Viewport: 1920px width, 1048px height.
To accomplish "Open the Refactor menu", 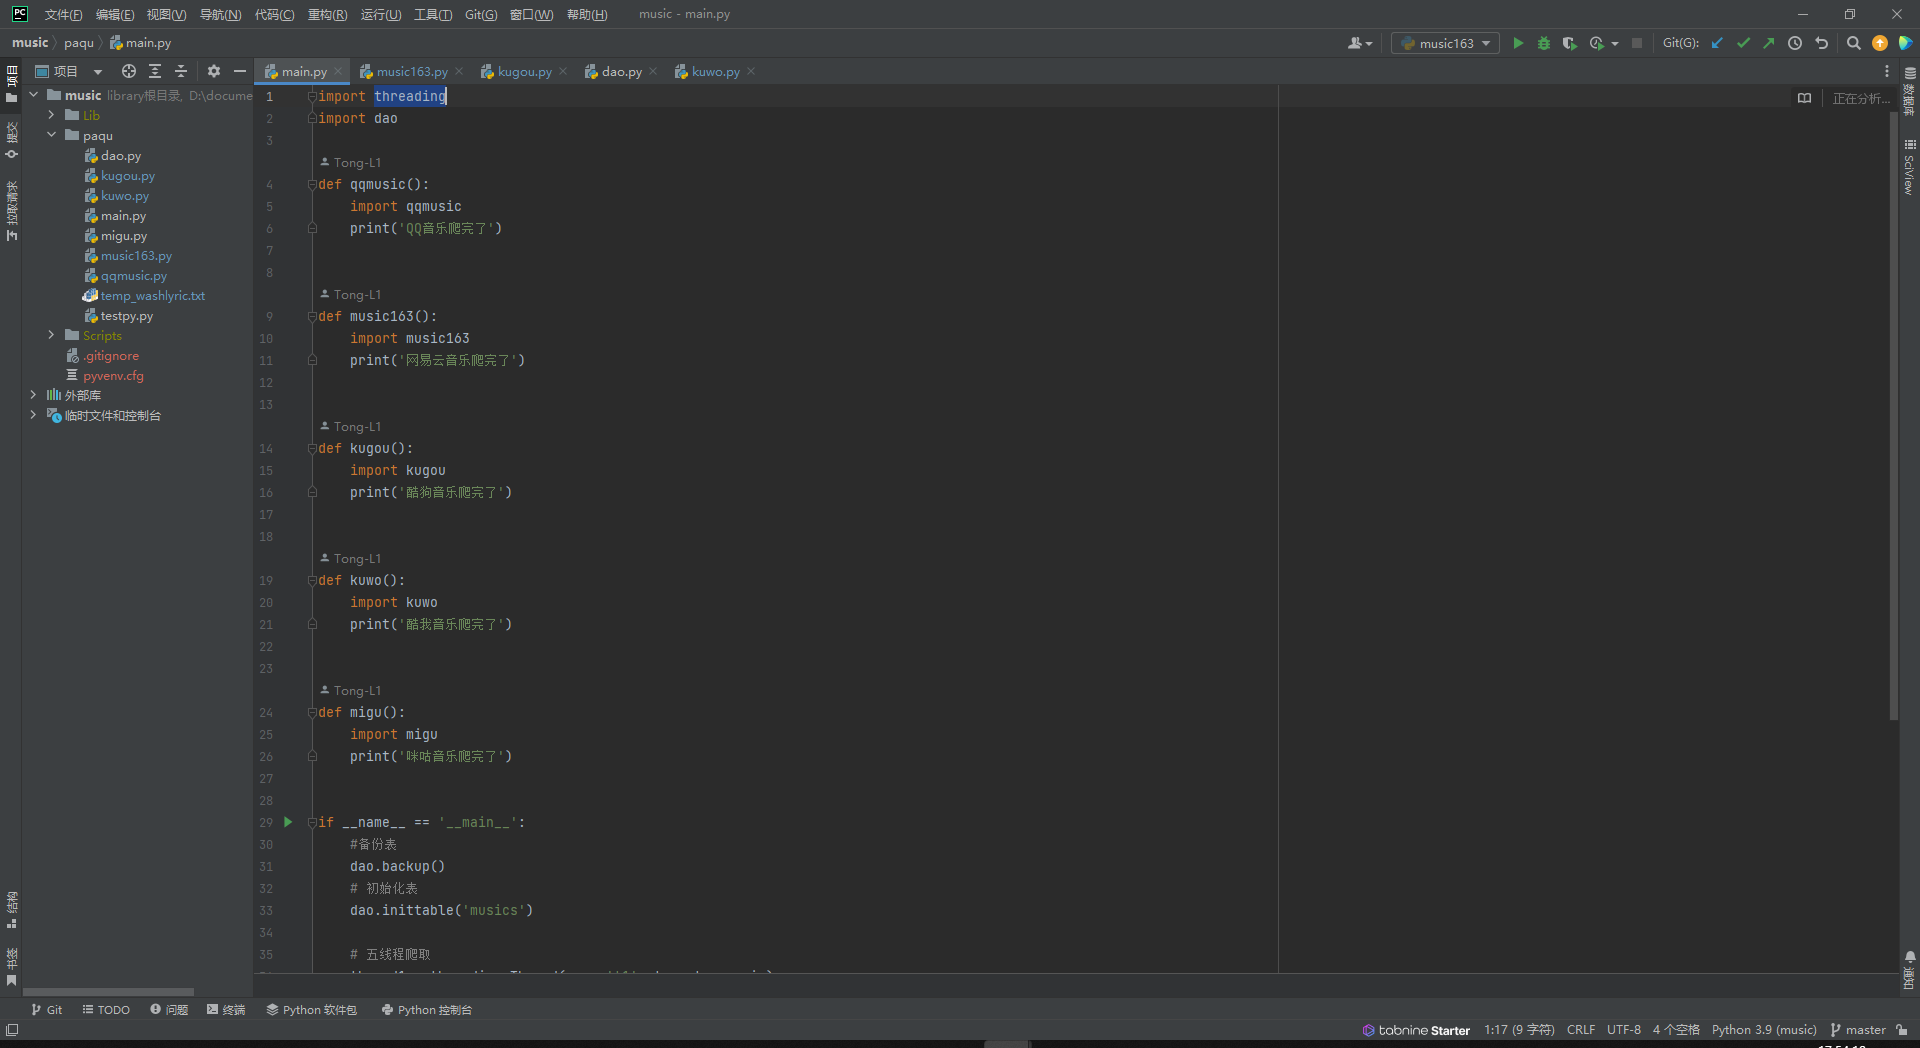I will (327, 14).
